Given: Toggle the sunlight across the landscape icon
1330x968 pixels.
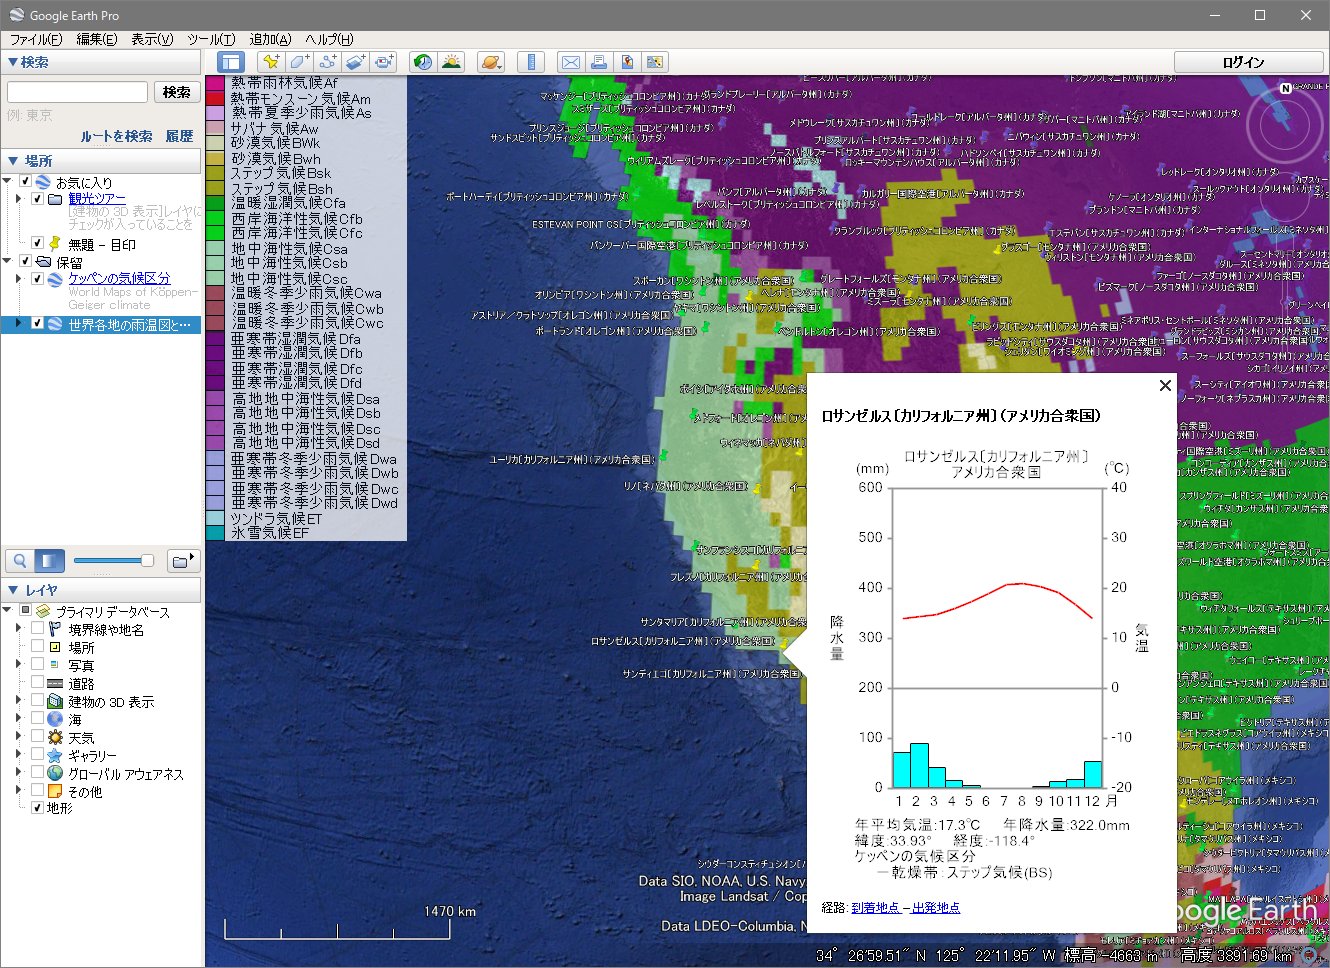Looking at the screenshot, I should point(452,62).
